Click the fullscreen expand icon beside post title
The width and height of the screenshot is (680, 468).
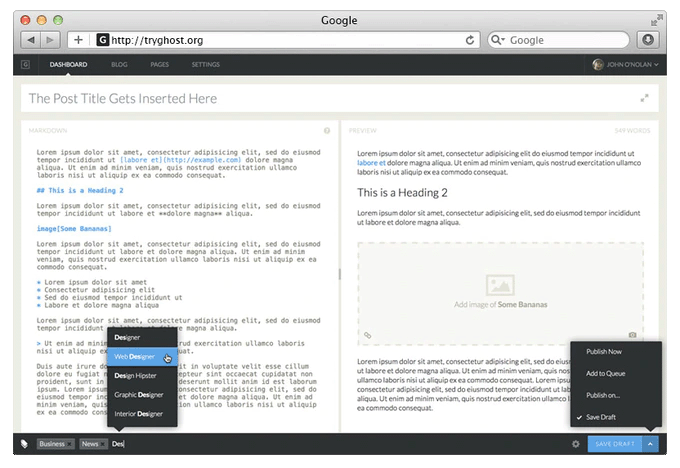click(645, 98)
